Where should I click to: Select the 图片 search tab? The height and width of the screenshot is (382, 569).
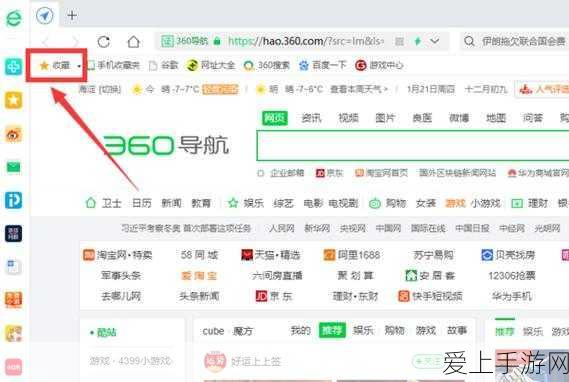(x=385, y=118)
